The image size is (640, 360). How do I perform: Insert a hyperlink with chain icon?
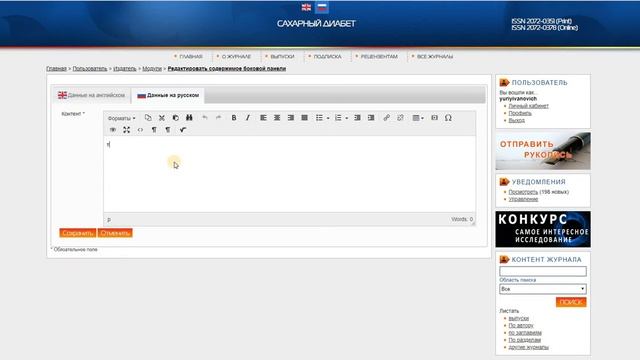pyautogui.click(x=387, y=118)
